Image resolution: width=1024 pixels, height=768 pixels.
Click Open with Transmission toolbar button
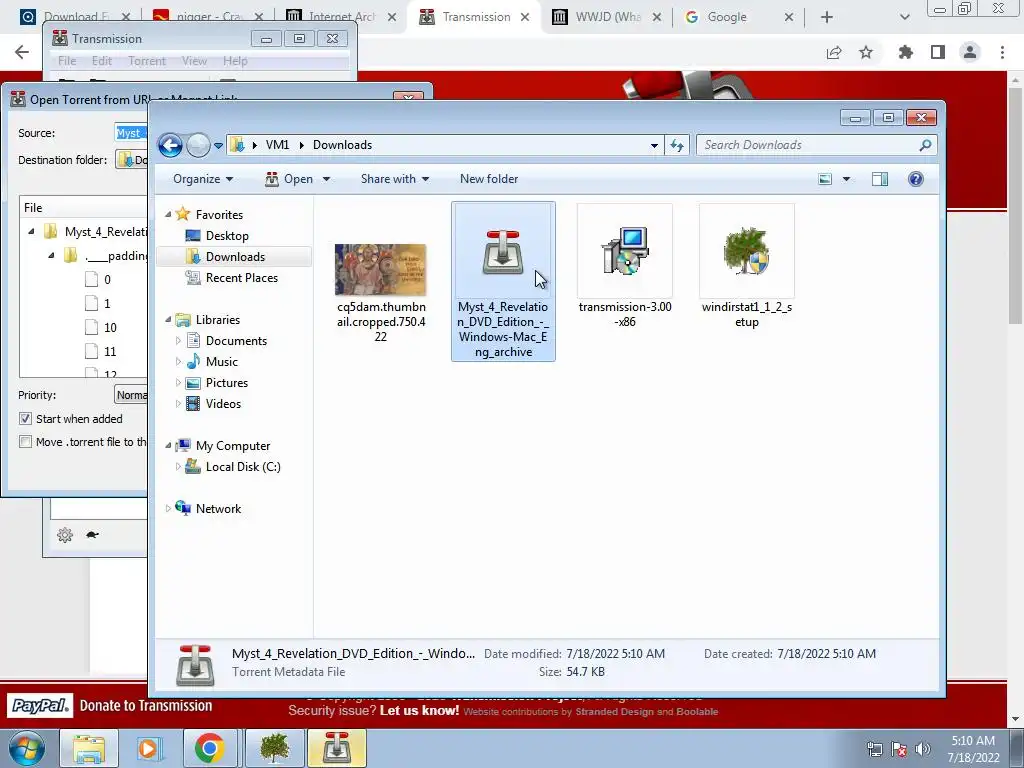point(289,179)
